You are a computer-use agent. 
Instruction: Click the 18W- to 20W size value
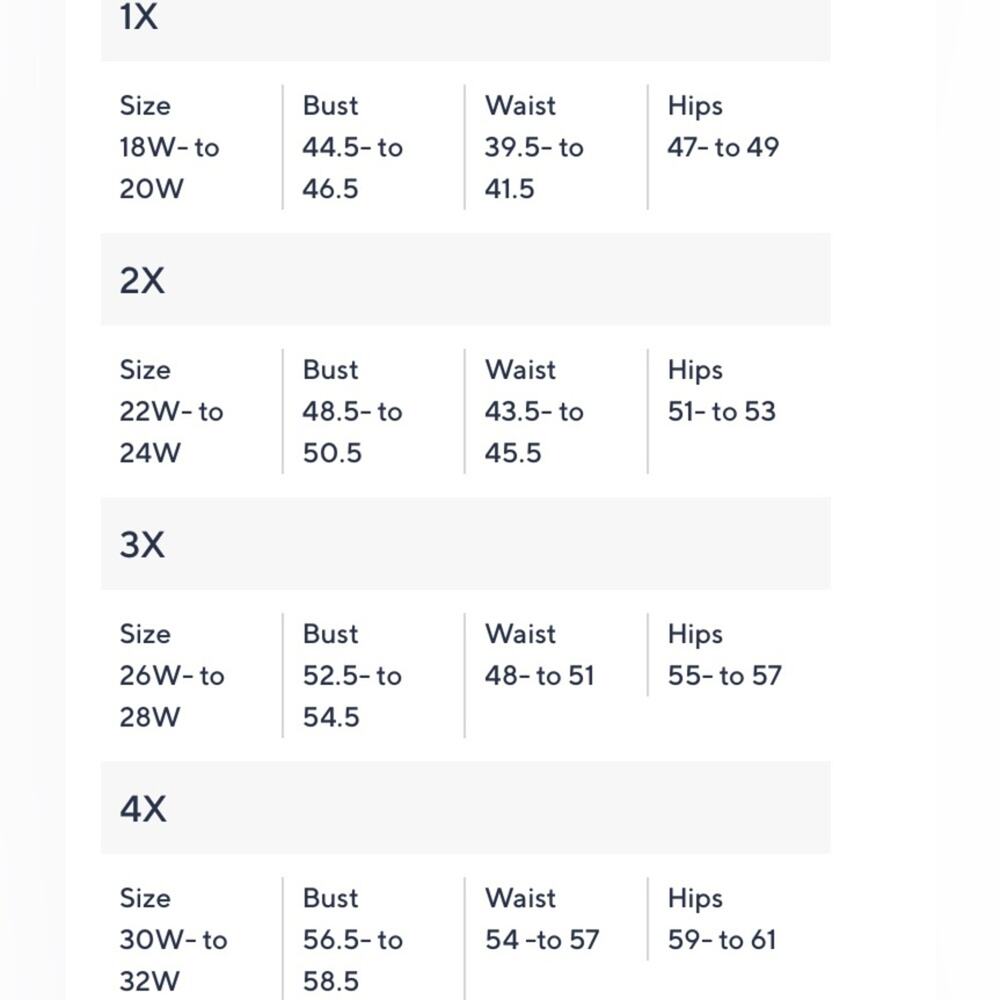tap(170, 168)
